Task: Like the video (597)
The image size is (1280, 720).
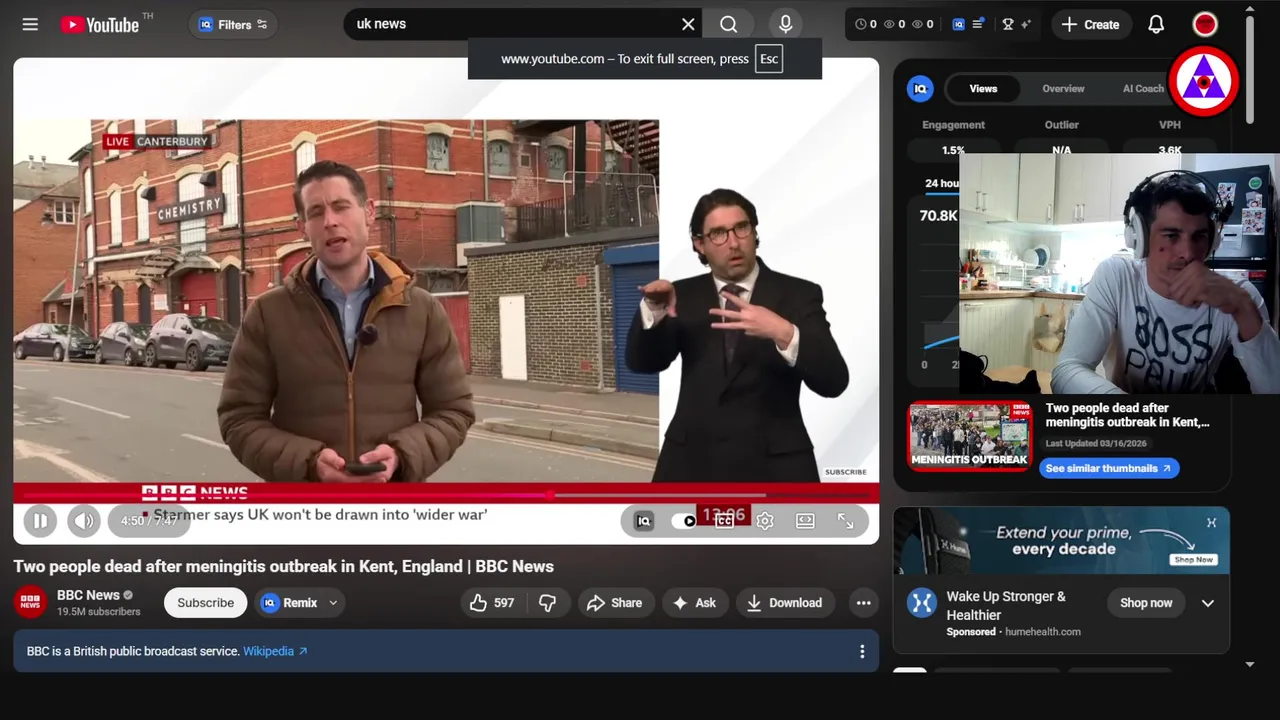Action: tap(492, 602)
